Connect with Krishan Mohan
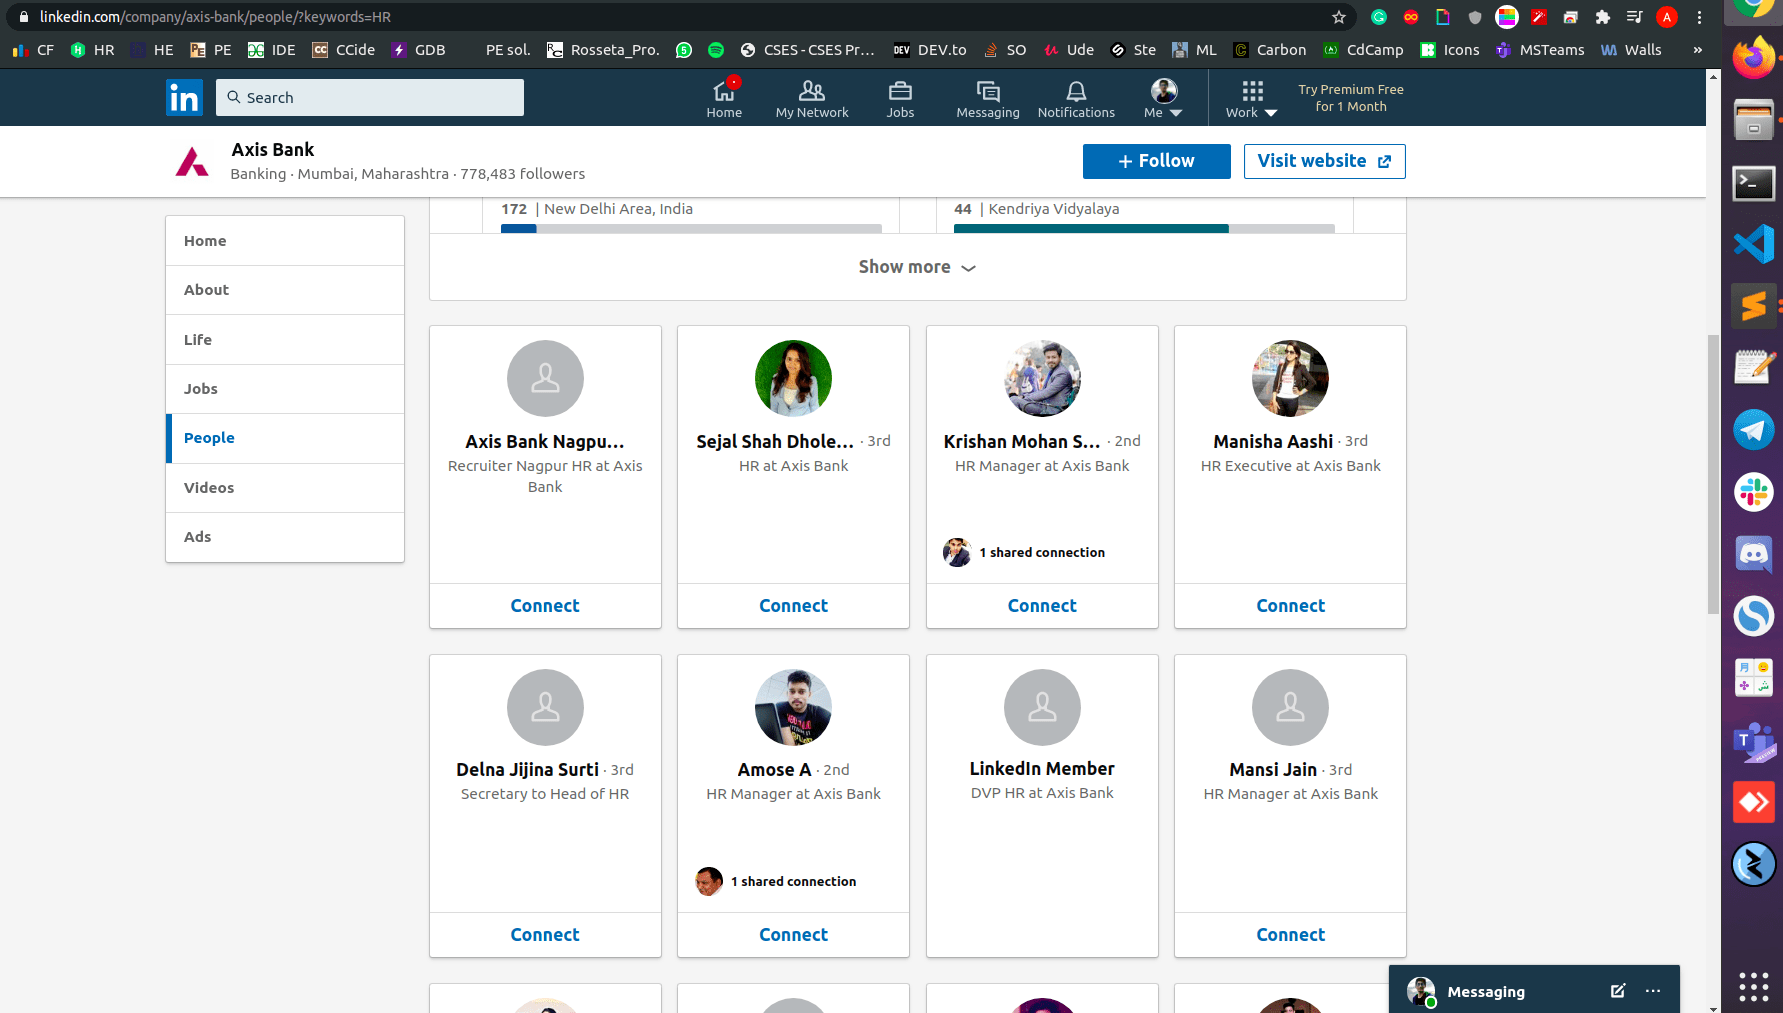Screen dimensions: 1783x1013 1042,606
